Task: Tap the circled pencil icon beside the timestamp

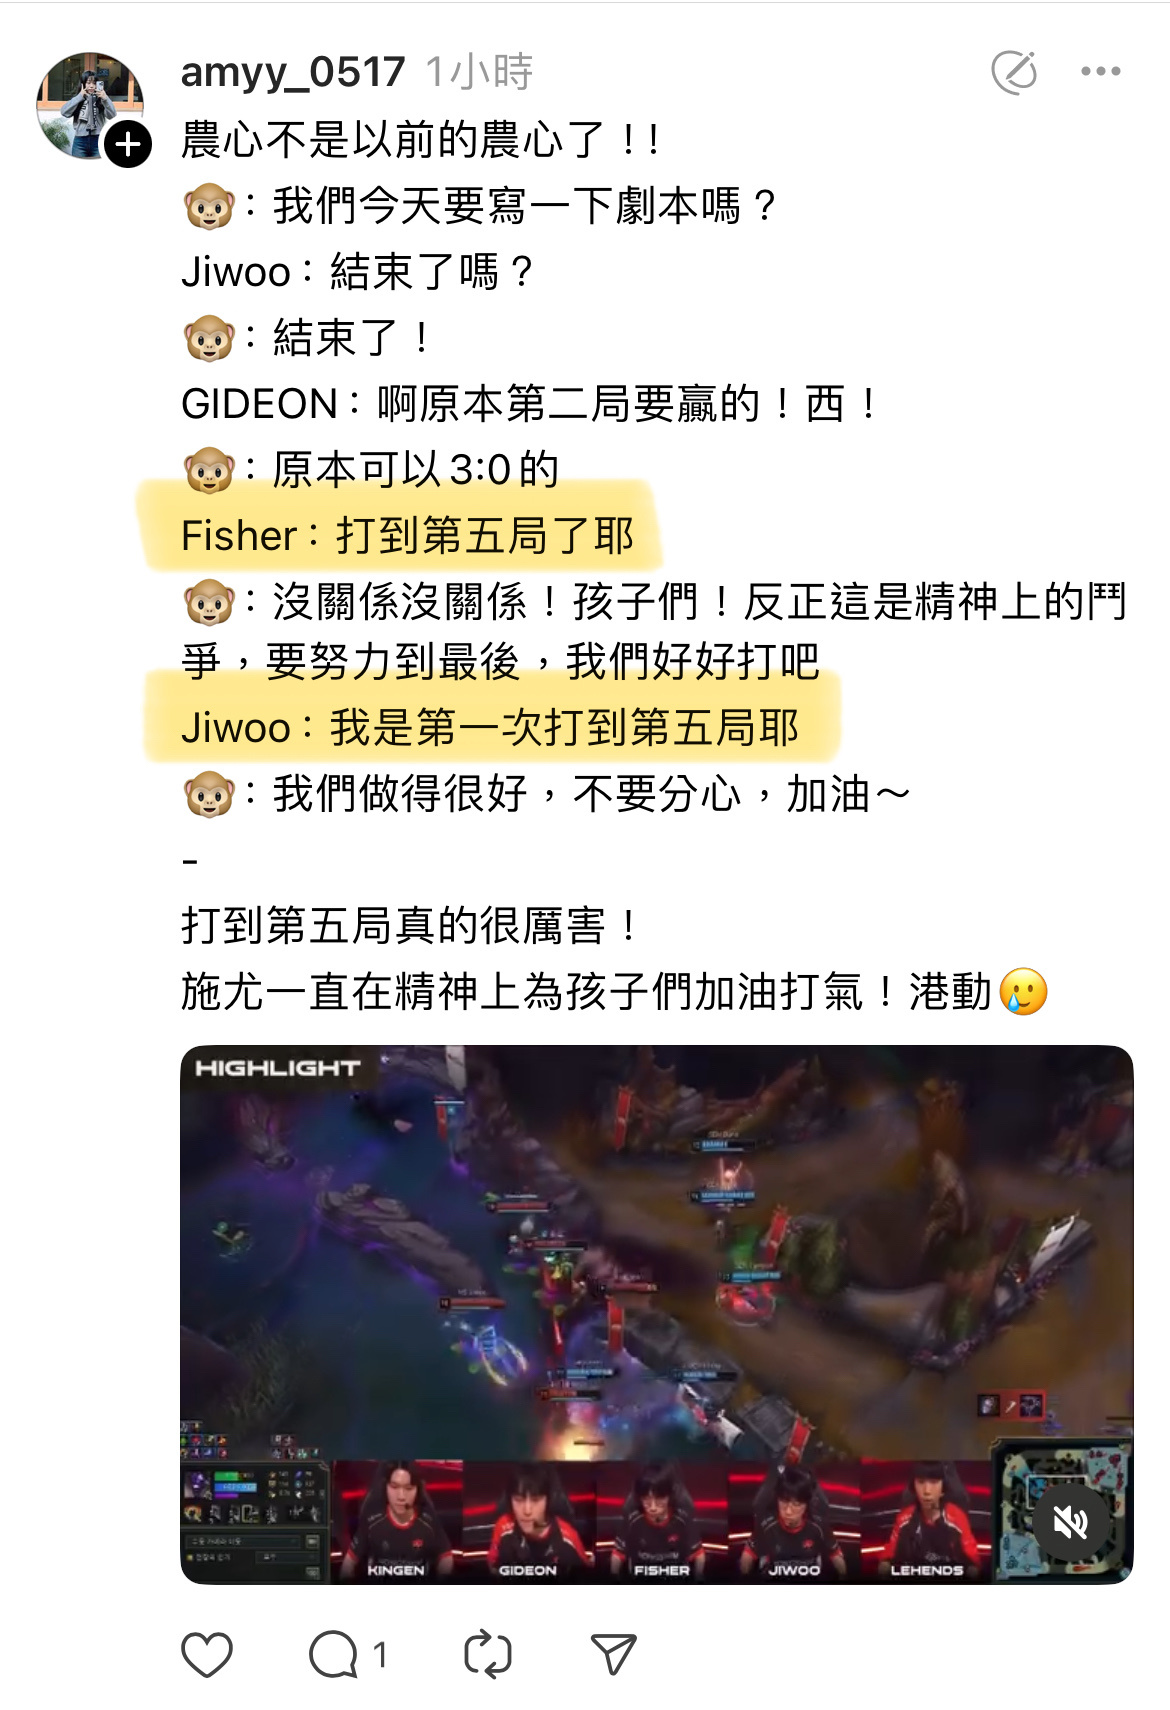Action: [1014, 71]
